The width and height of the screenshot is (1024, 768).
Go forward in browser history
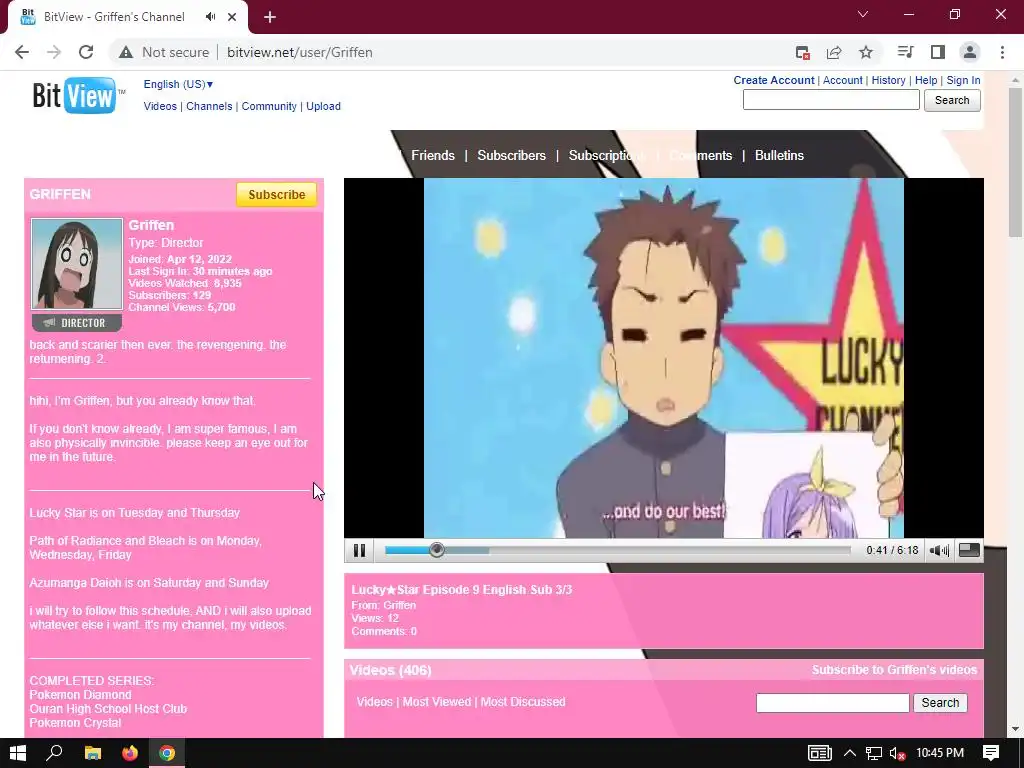[54, 52]
